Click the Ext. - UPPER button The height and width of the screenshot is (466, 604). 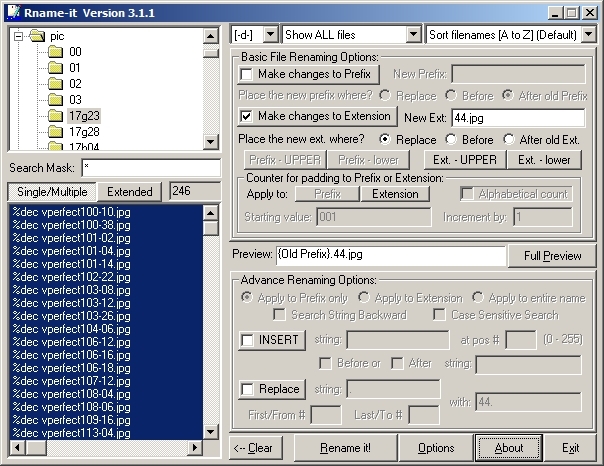465,160
